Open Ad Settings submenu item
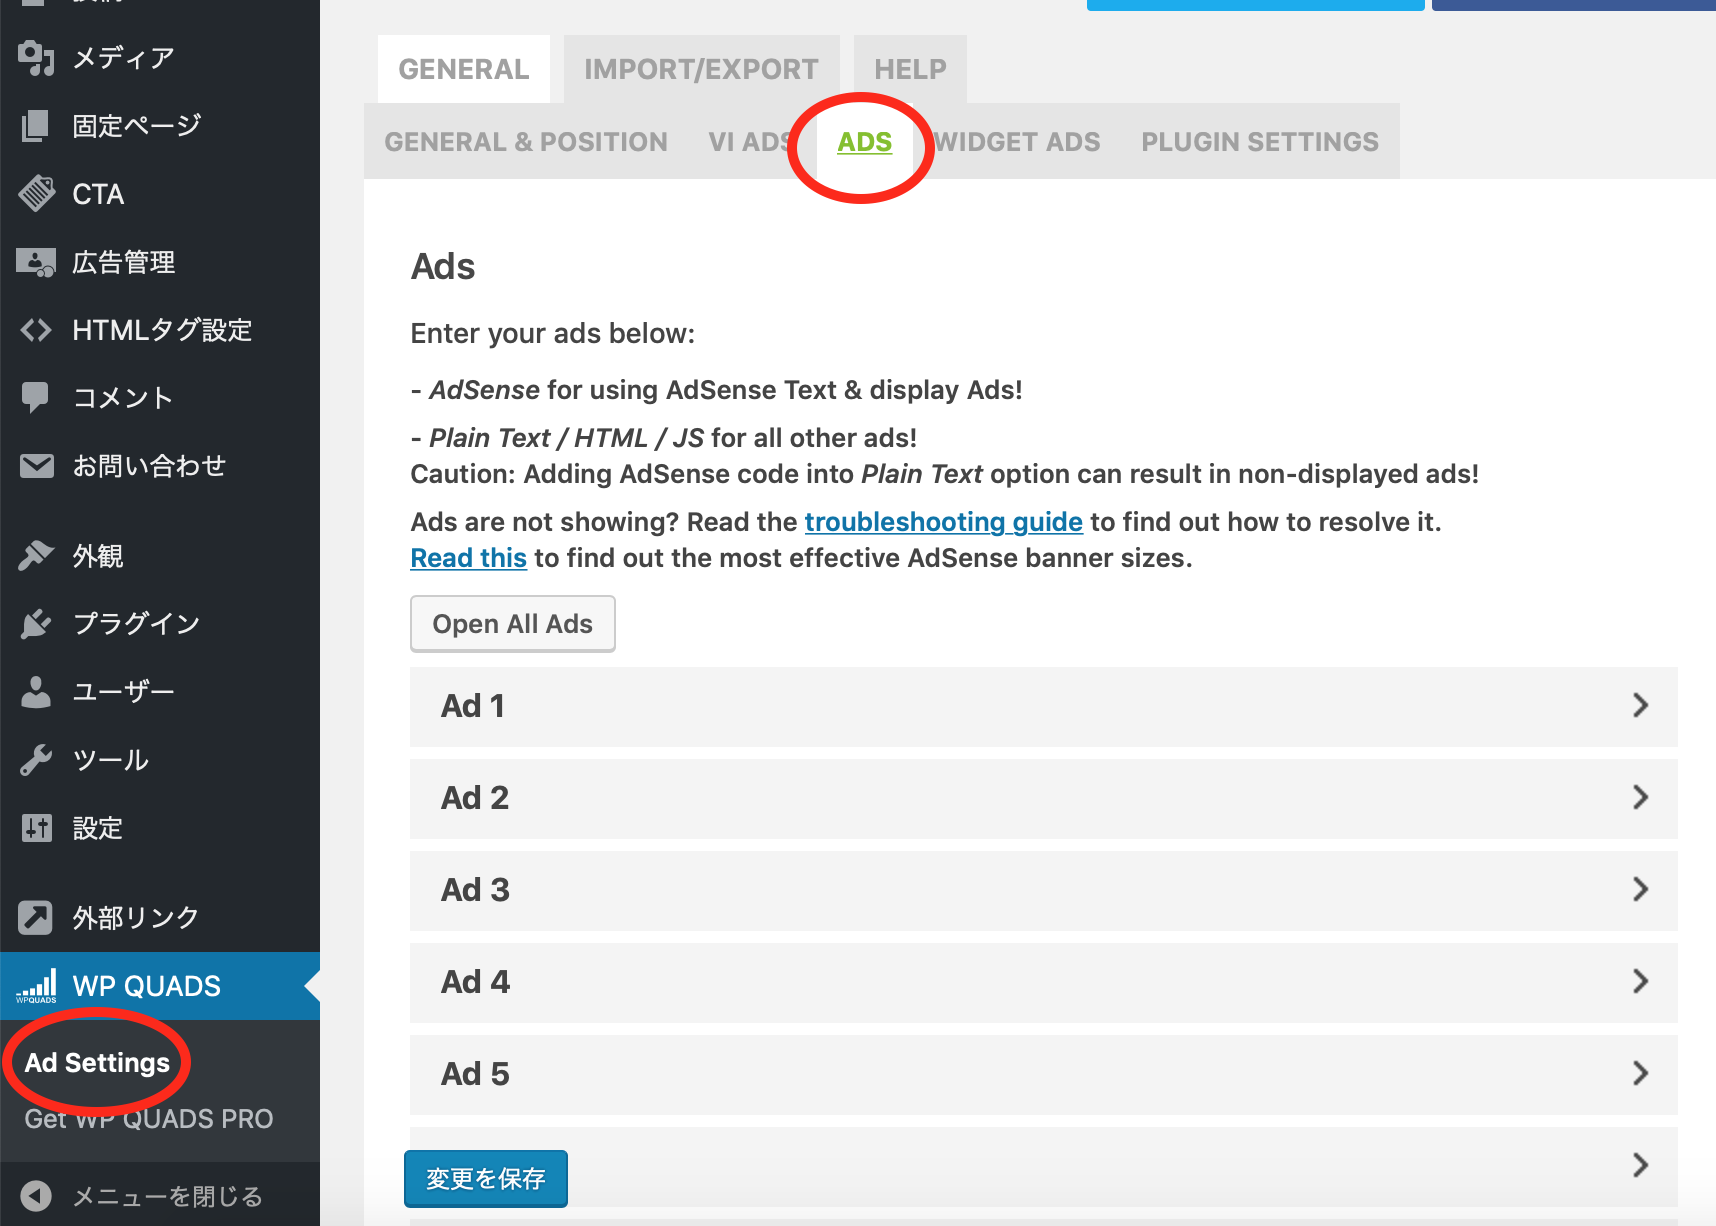Viewport: 1716px width, 1226px height. coord(97,1062)
